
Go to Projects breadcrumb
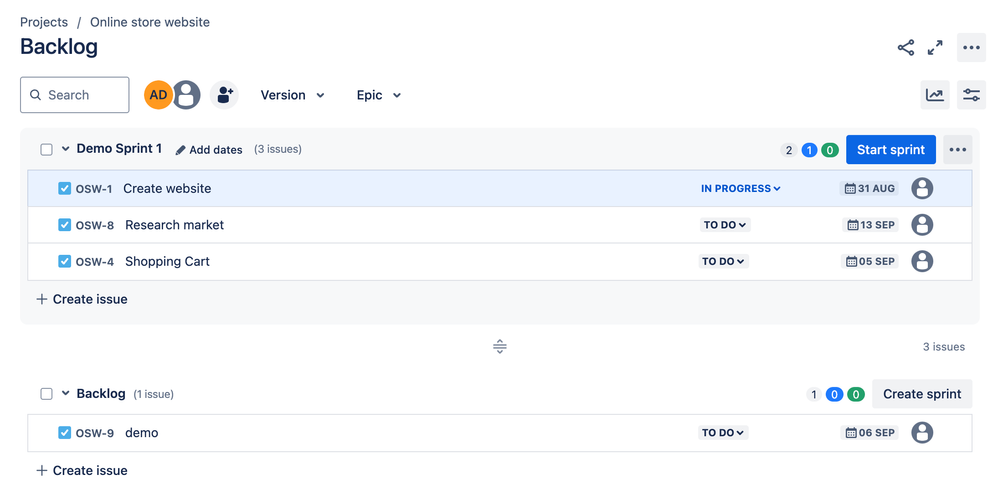[x=44, y=22]
